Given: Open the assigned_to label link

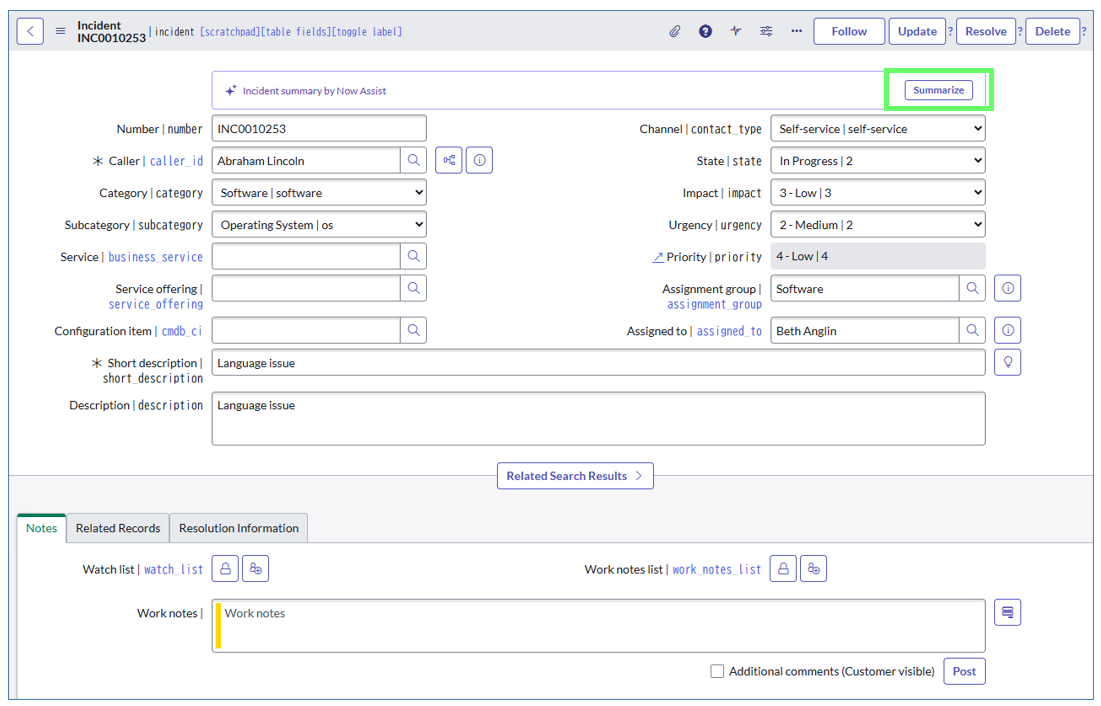Looking at the screenshot, I should (x=729, y=331).
